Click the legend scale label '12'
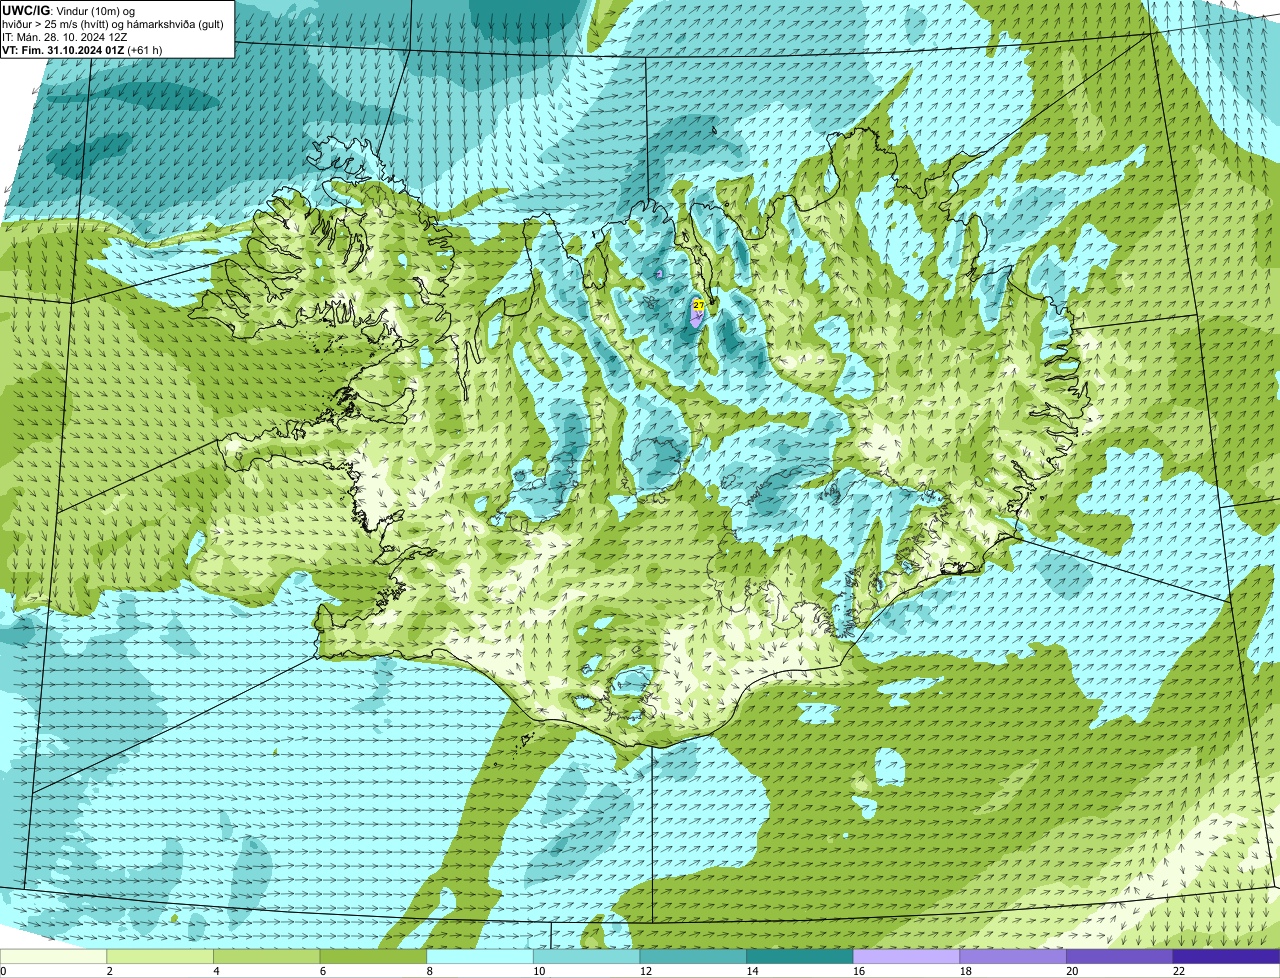Screen dimensions: 1280x978 (x=646, y=971)
